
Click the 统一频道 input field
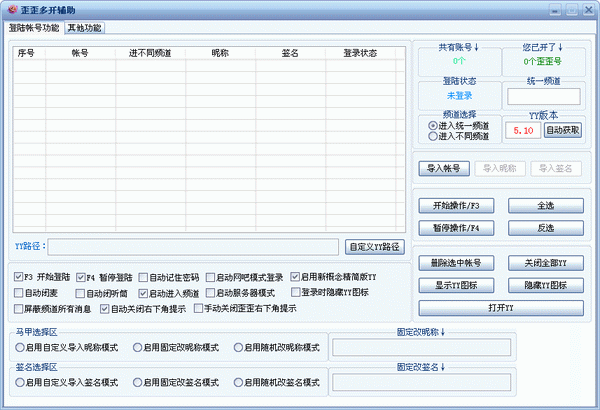click(544, 96)
